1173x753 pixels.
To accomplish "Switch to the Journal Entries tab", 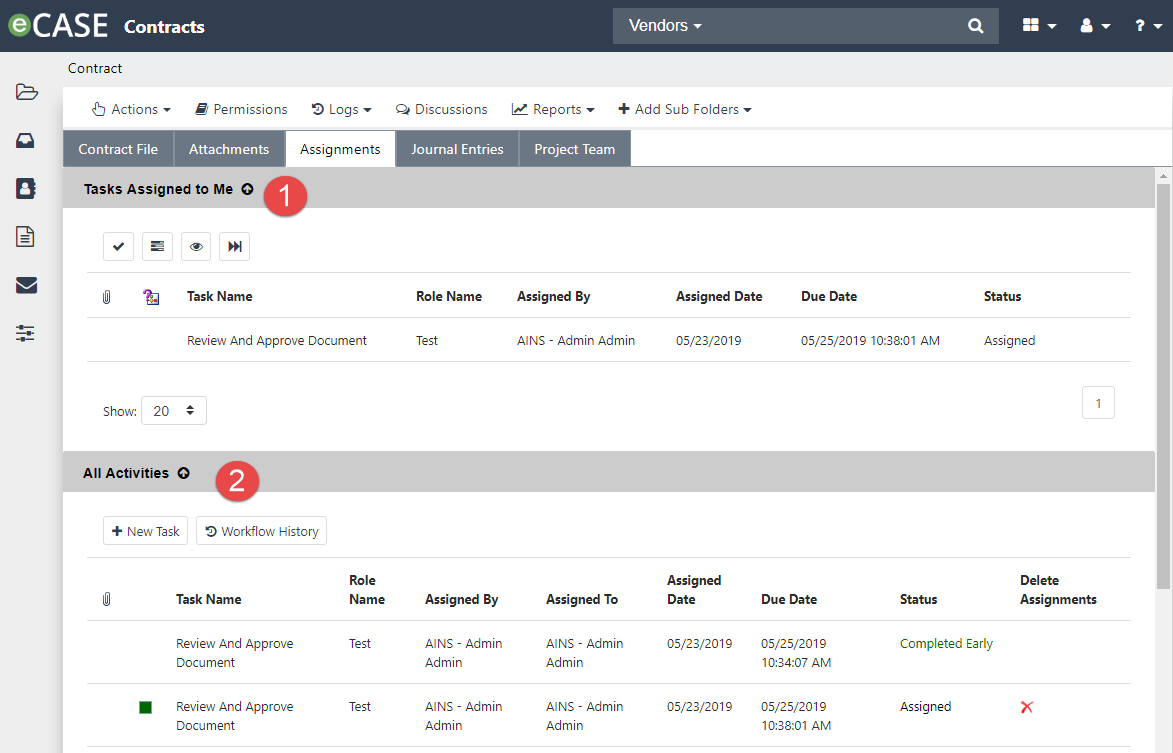I will pos(457,149).
